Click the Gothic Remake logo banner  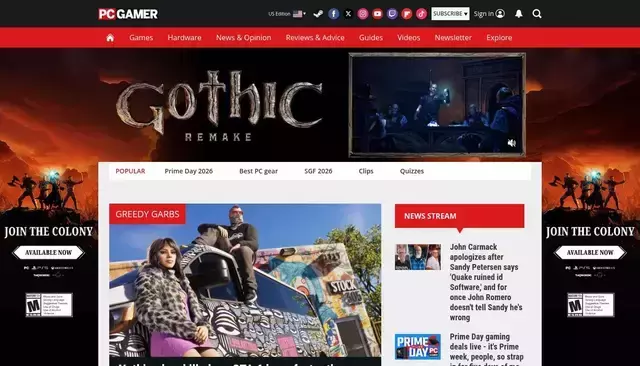click(219, 106)
